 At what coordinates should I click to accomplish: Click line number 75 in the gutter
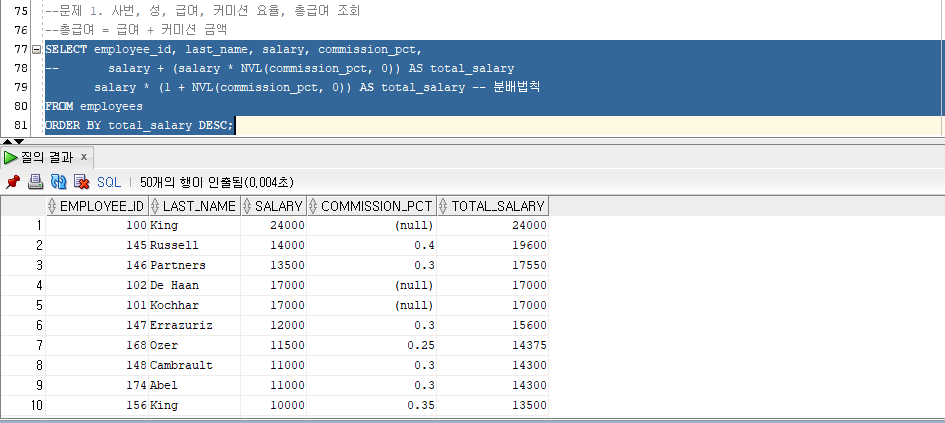[x=20, y=11]
